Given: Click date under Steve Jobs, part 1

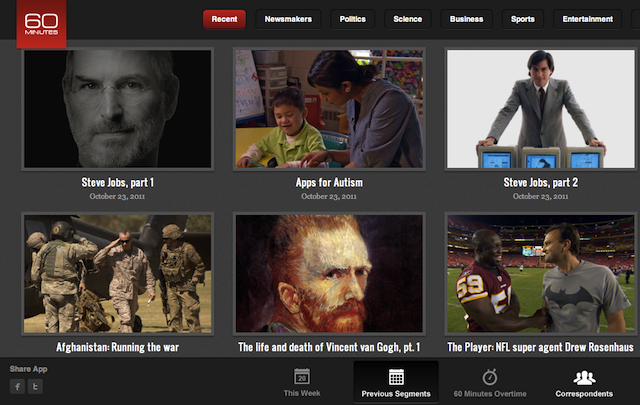Looking at the screenshot, I should pyautogui.click(x=117, y=196).
